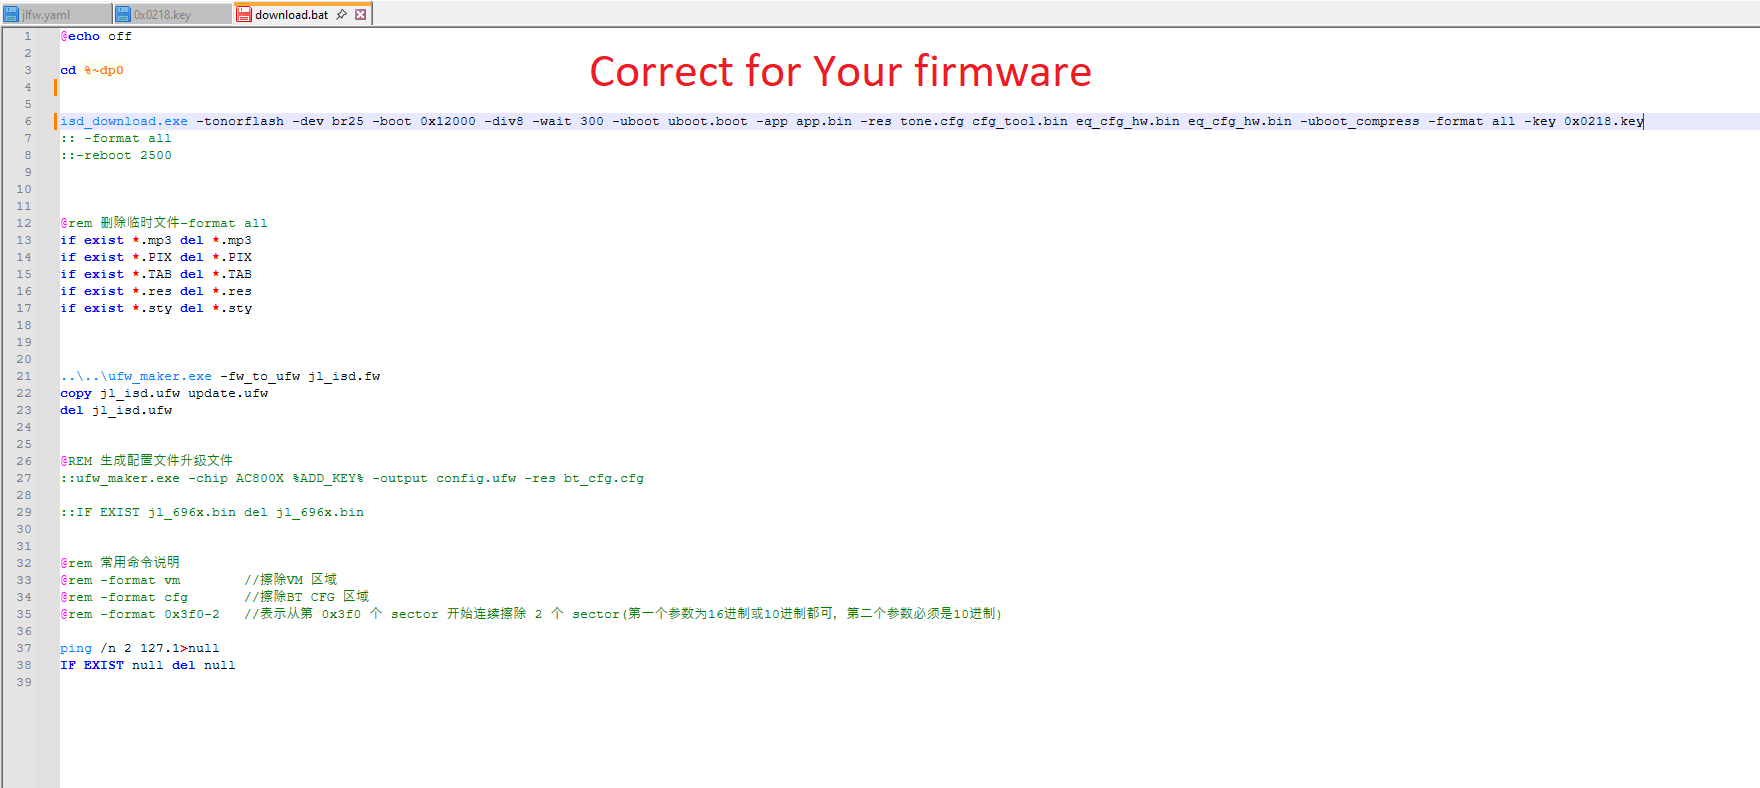
Task: Click "0x0218.key" at end of line 6
Action: tap(1604, 121)
